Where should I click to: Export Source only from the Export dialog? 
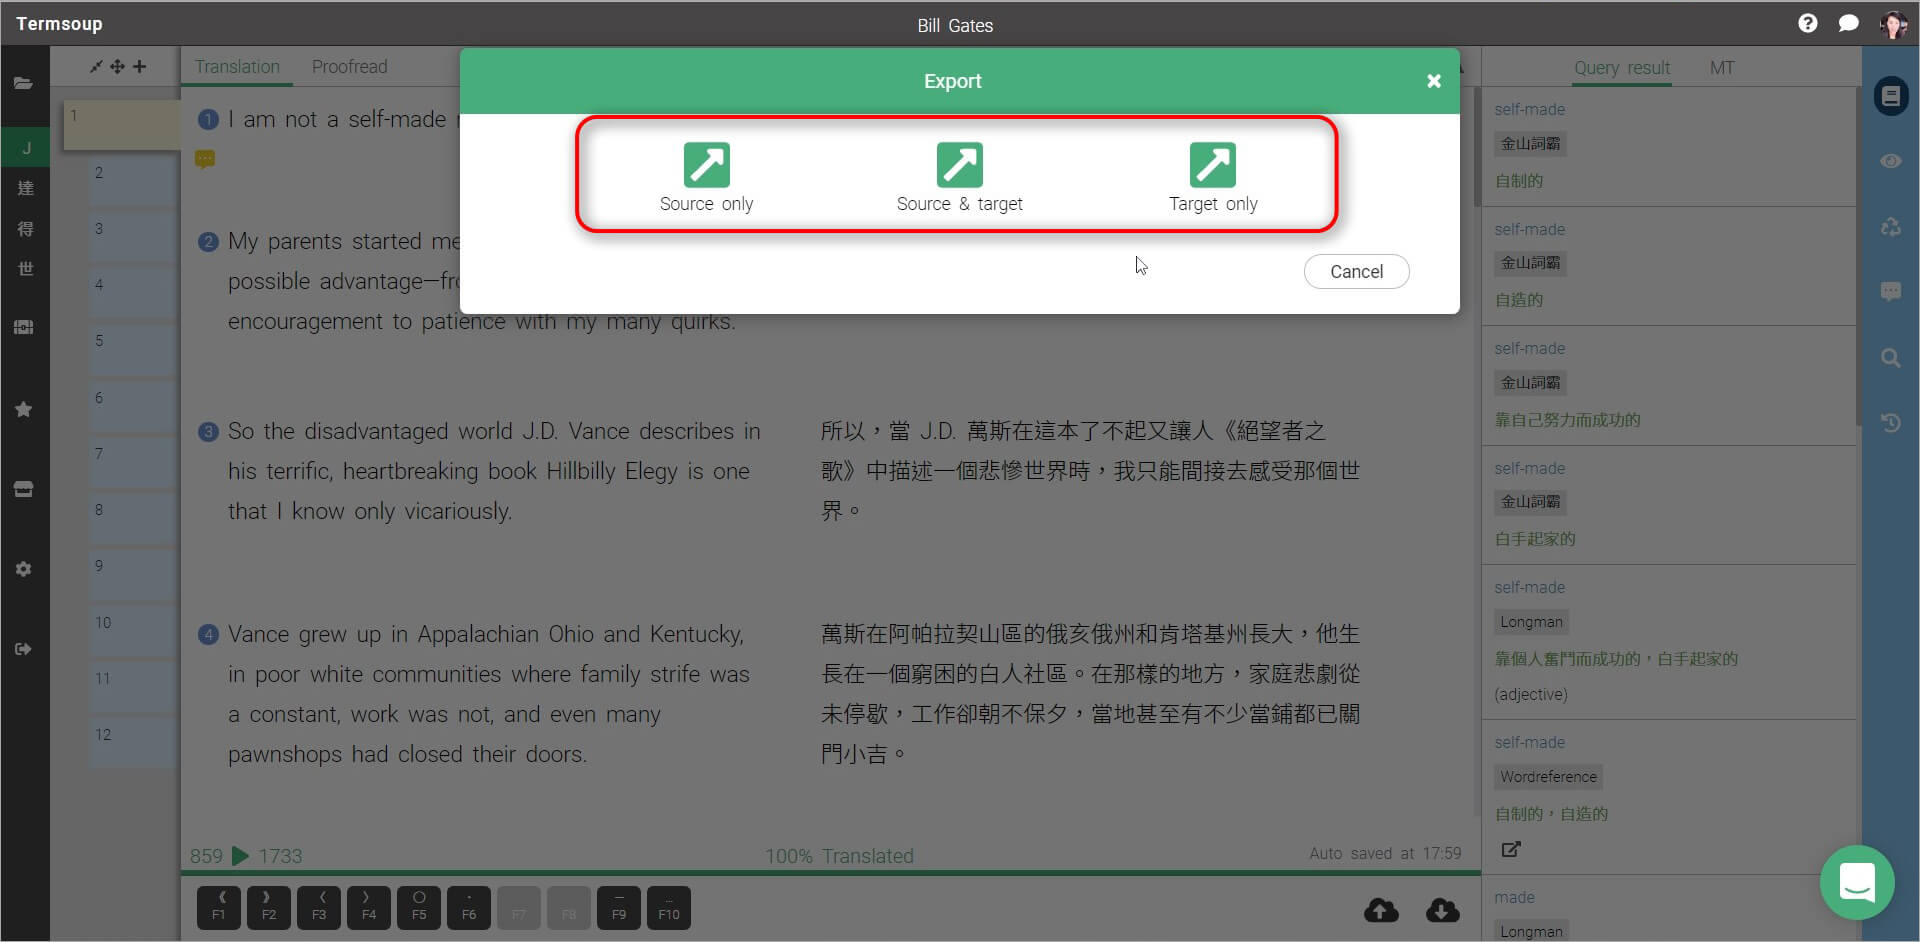[x=706, y=178]
